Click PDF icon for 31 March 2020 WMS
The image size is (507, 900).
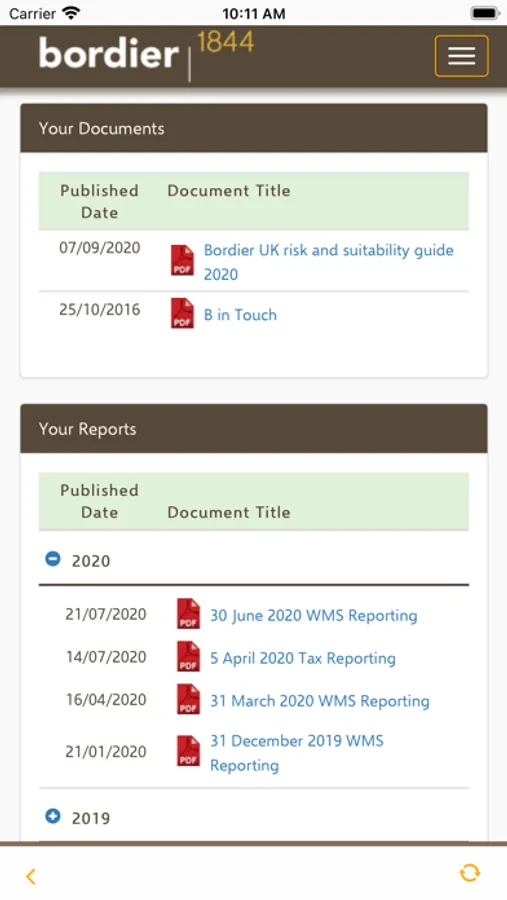click(x=188, y=699)
